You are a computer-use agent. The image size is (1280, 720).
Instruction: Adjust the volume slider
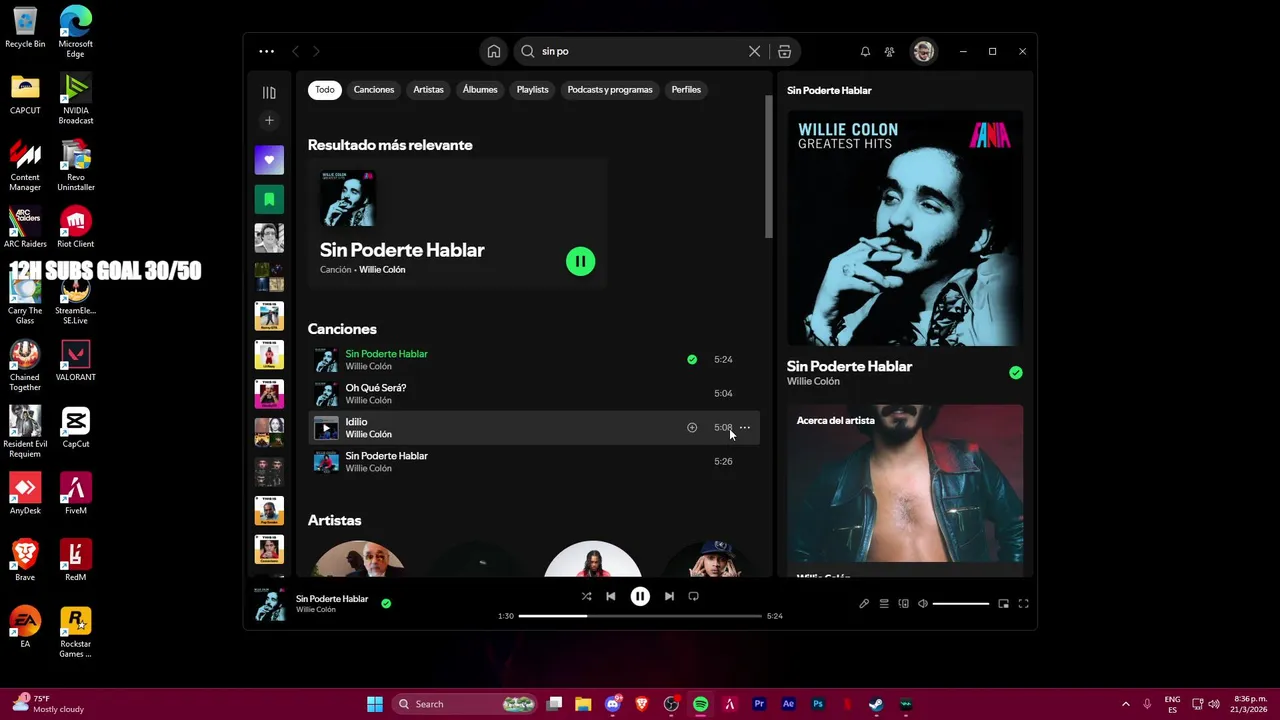click(961, 604)
